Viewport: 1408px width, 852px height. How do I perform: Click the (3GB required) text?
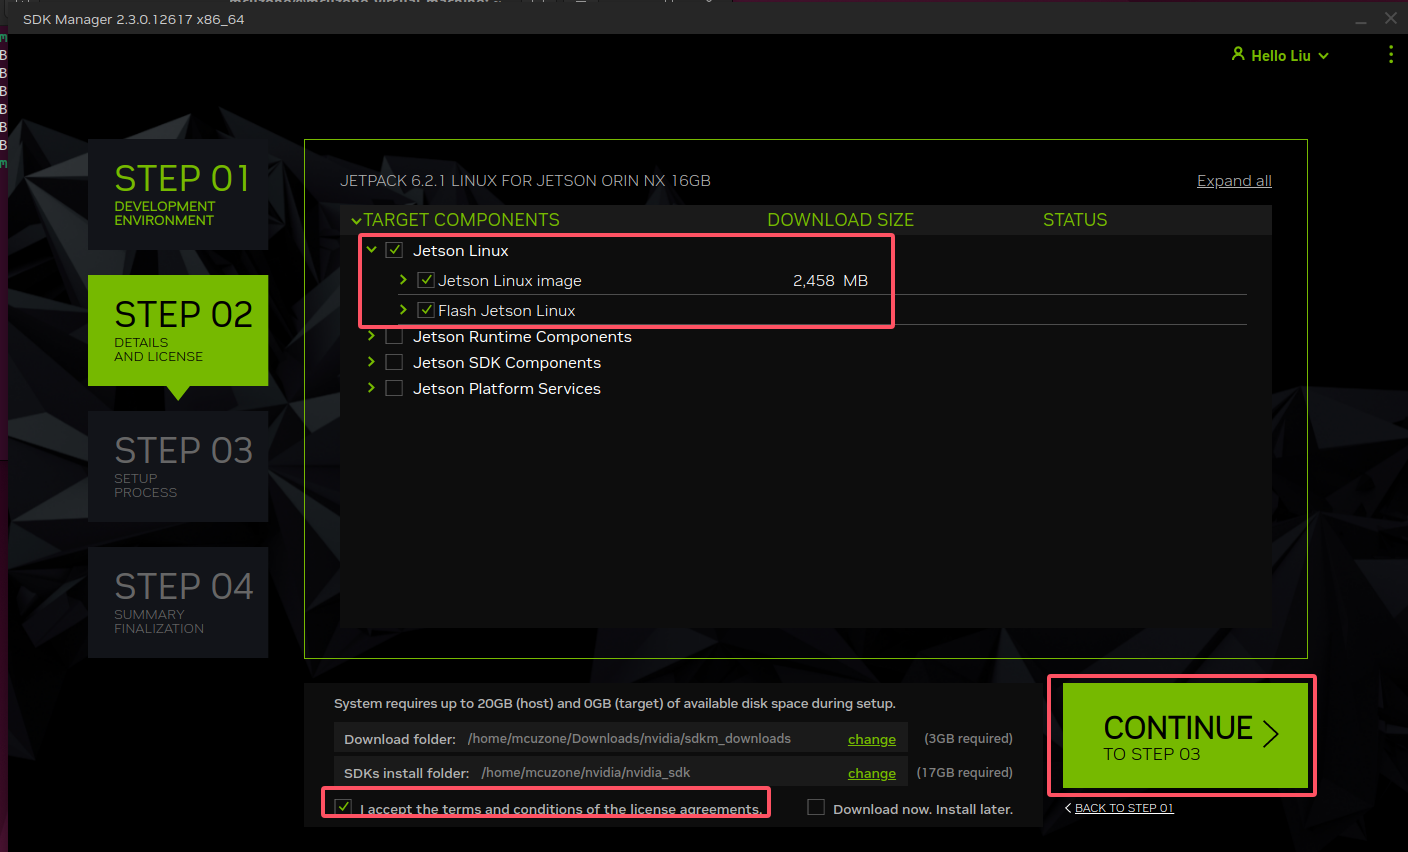point(968,739)
